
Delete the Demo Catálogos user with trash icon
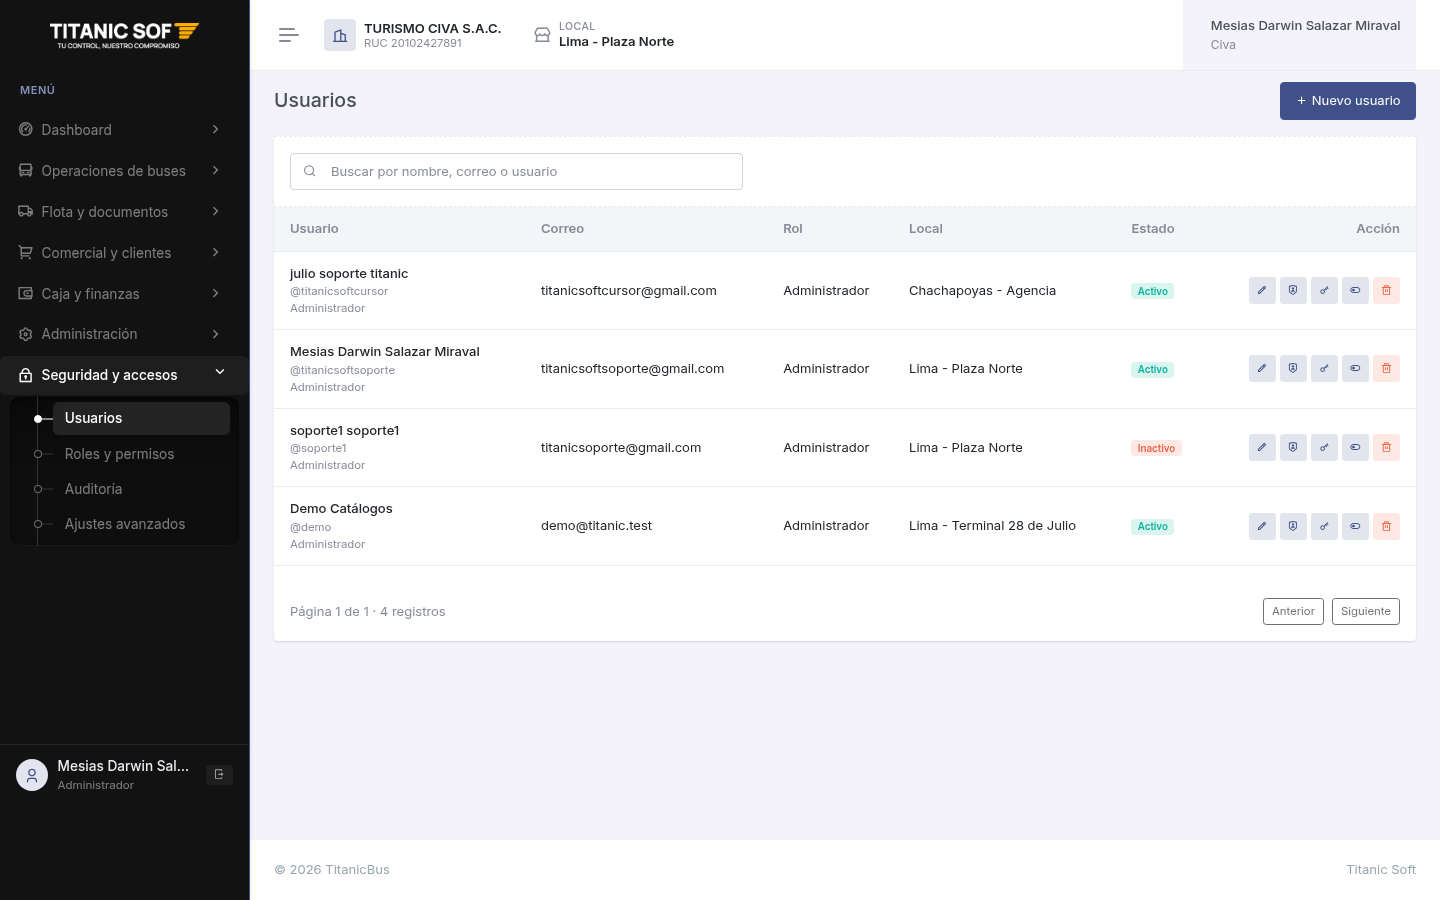1386,526
